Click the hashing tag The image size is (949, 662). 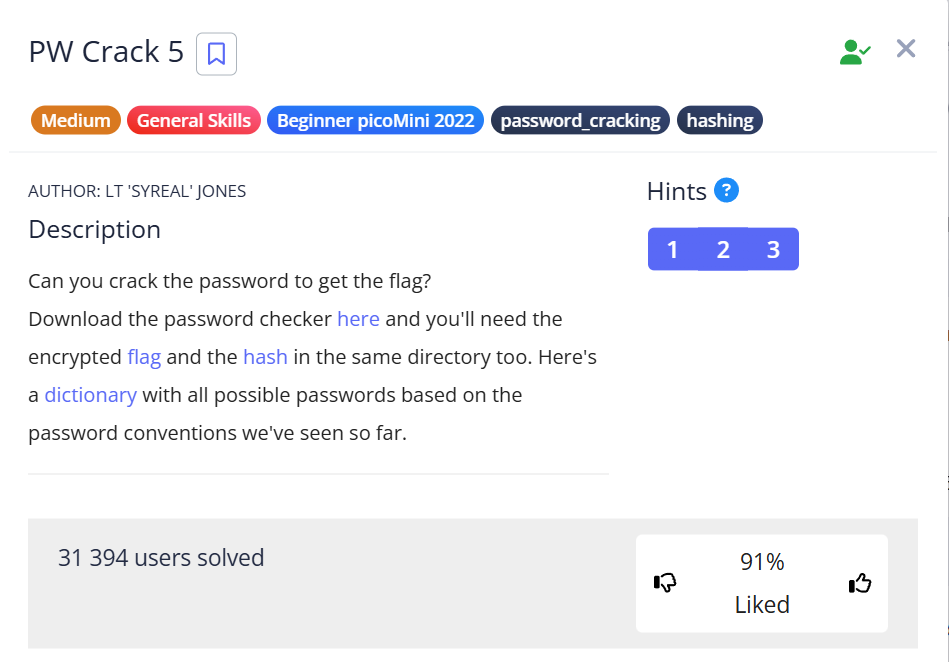point(720,121)
